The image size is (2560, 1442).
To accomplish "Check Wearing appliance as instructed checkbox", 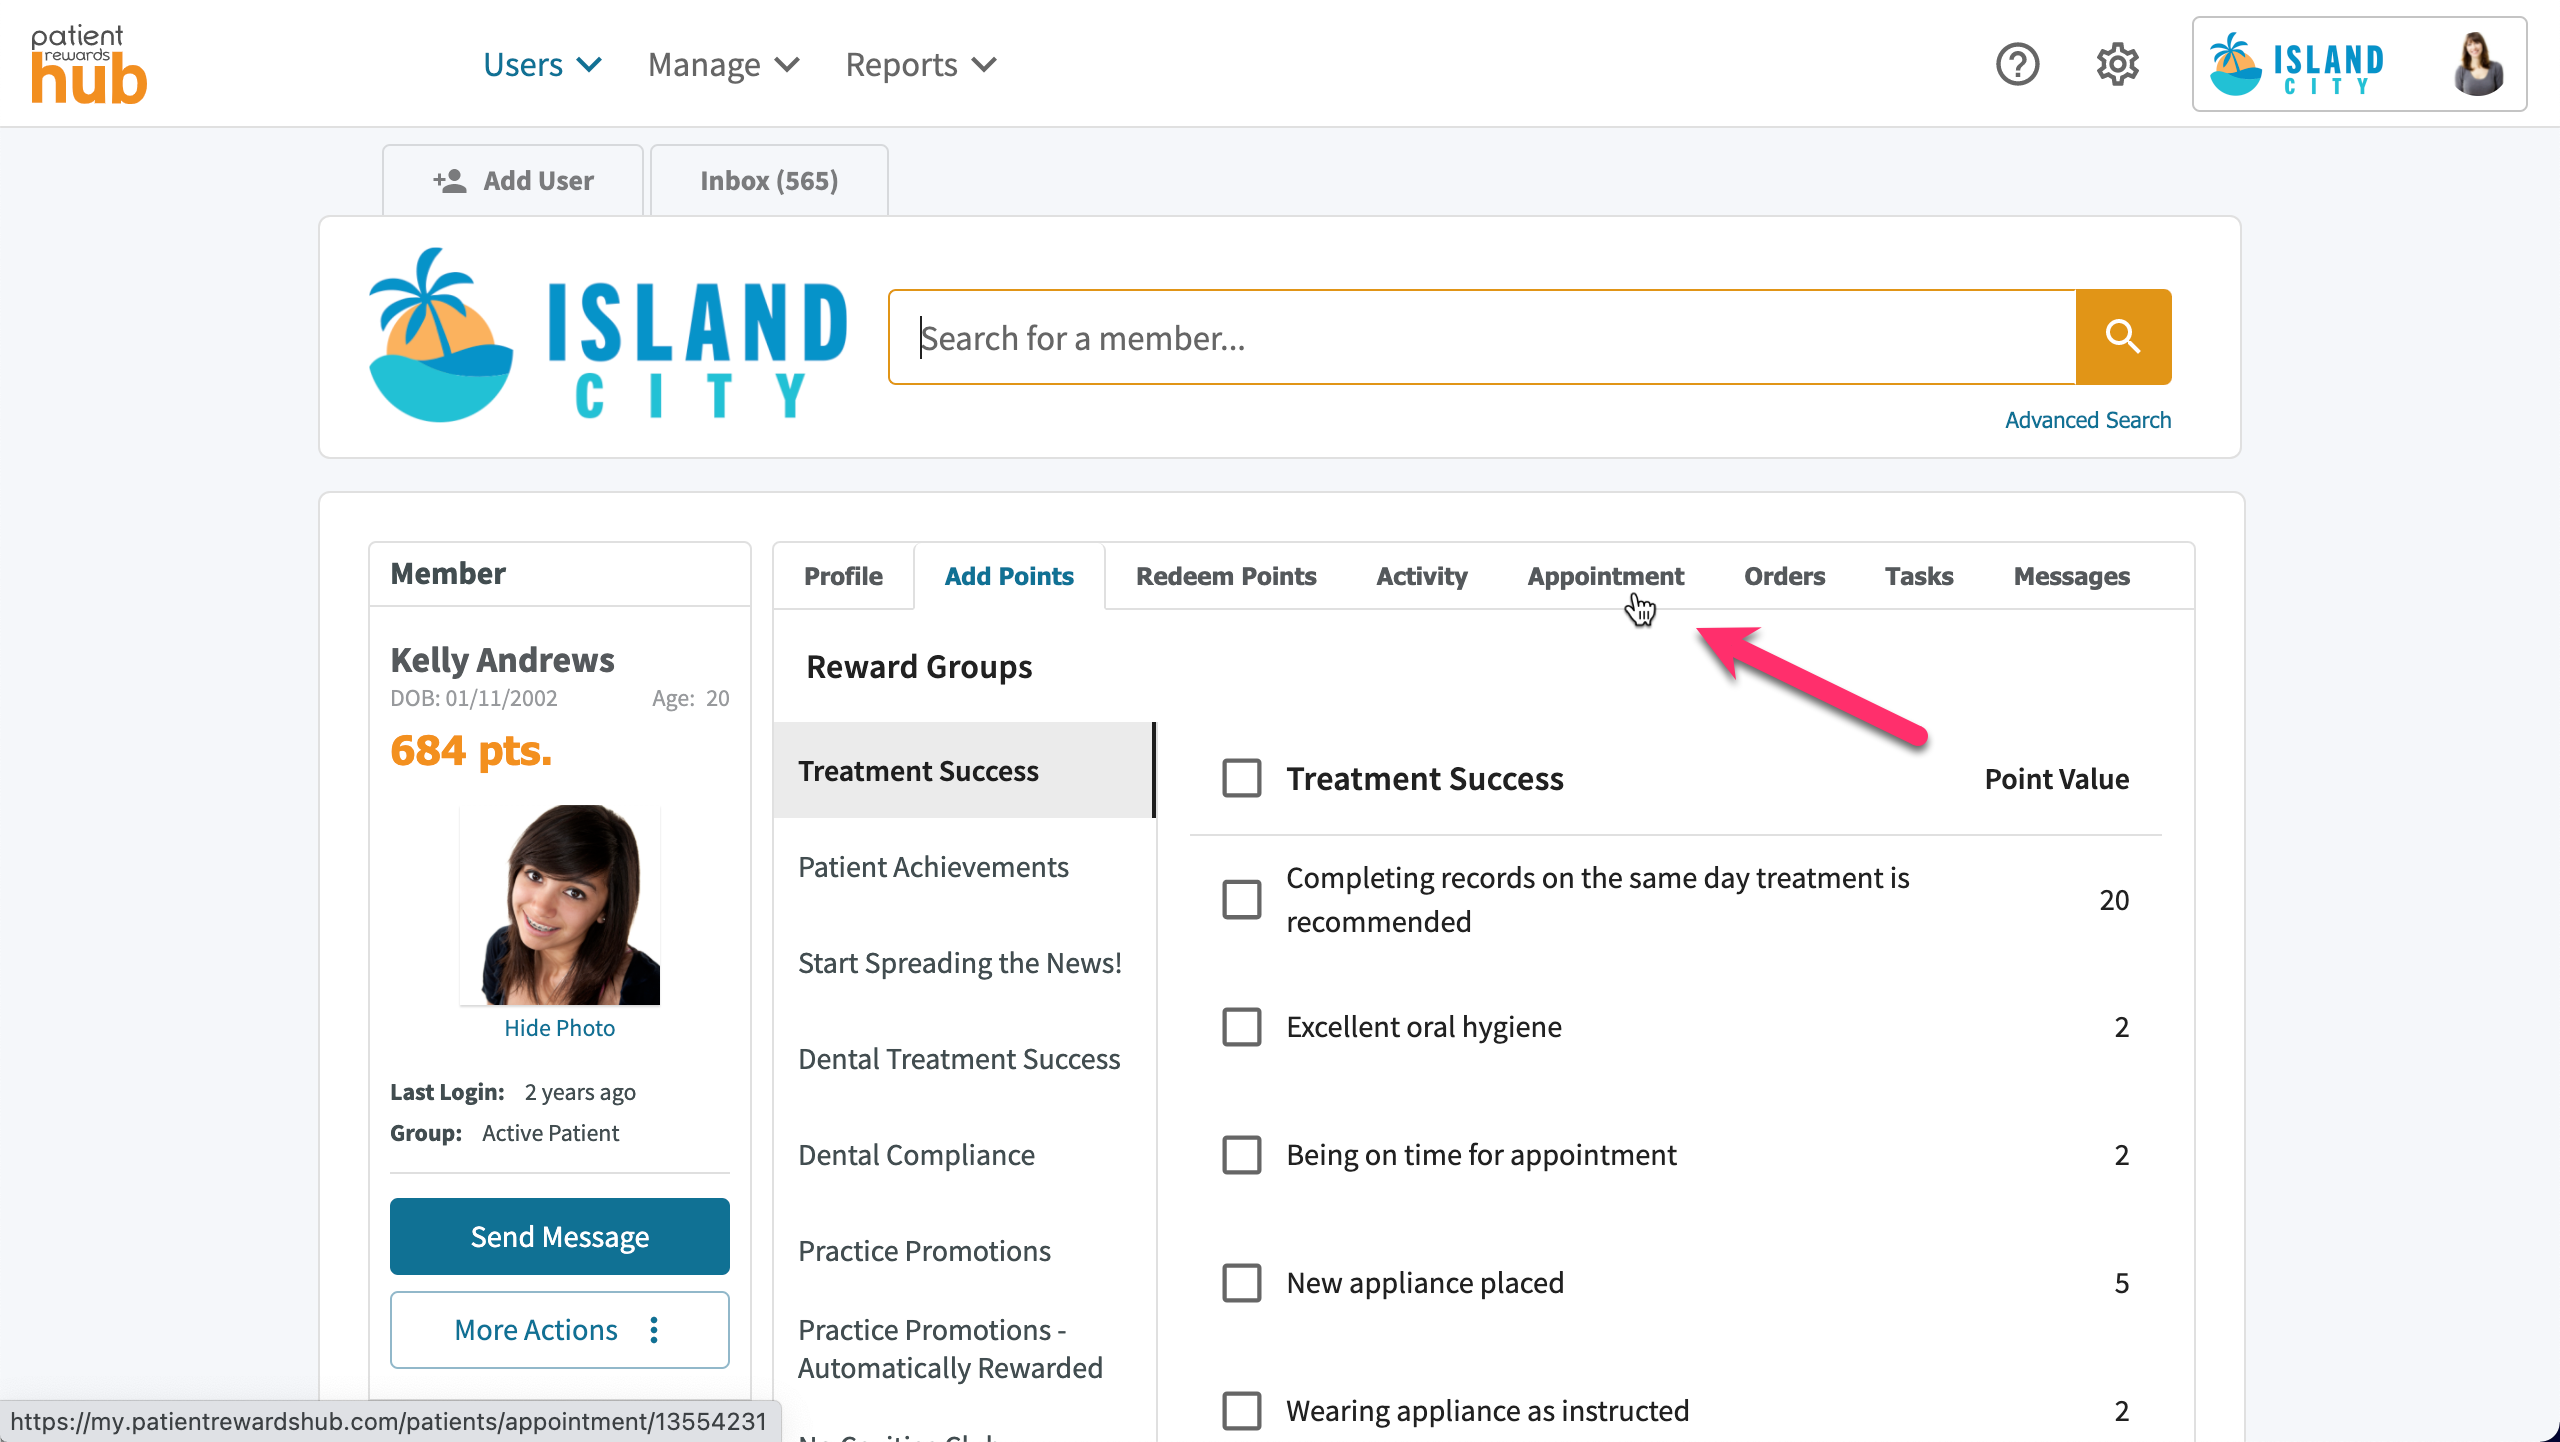I will pyautogui.click(x=1242, y=1410).
